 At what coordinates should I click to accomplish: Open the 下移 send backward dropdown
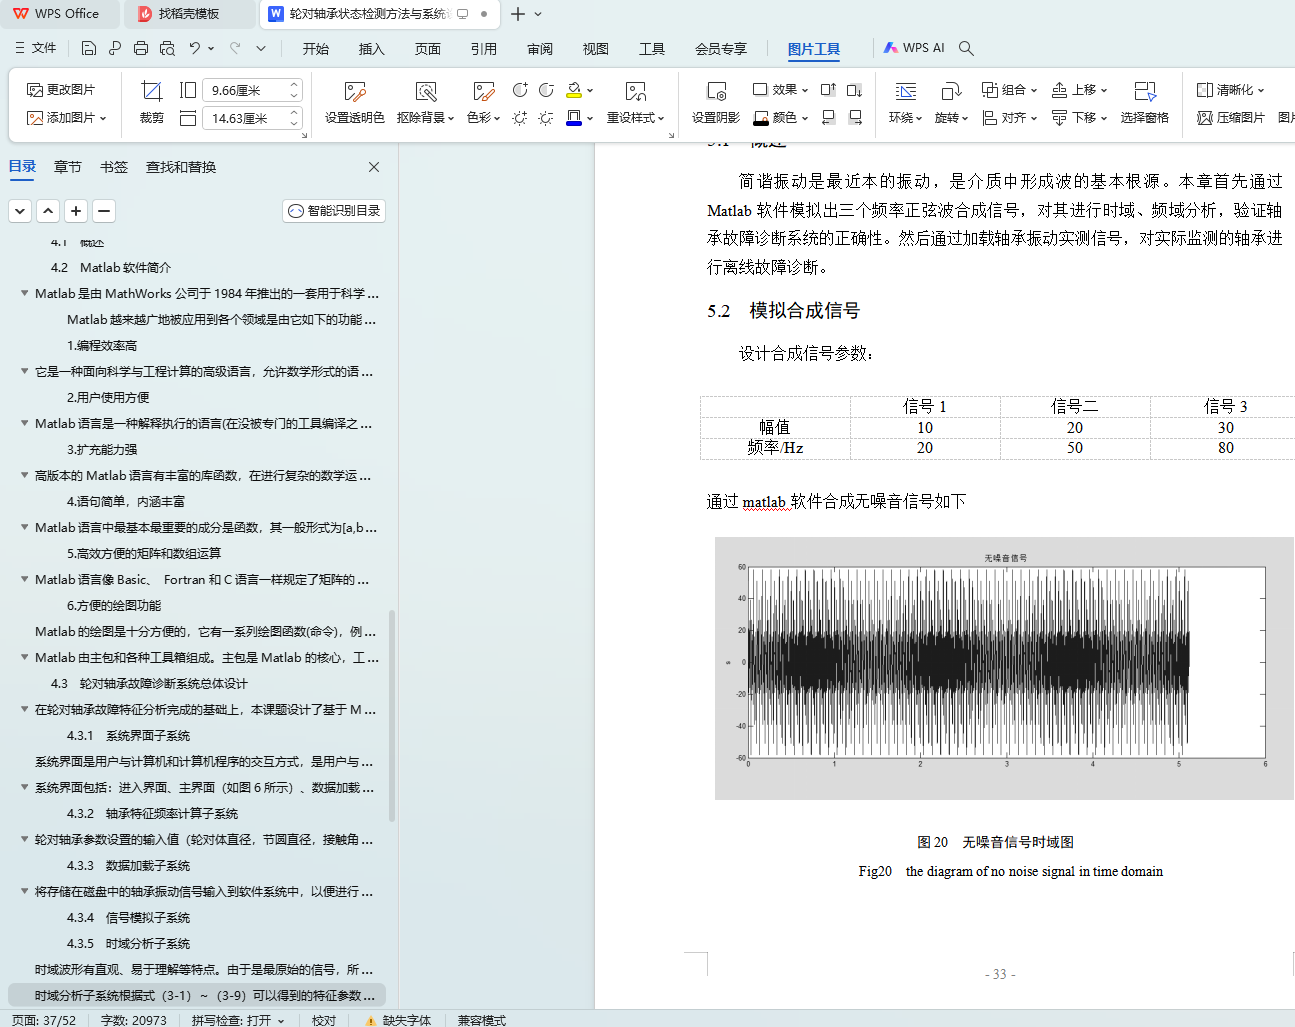click(1080, 118)
